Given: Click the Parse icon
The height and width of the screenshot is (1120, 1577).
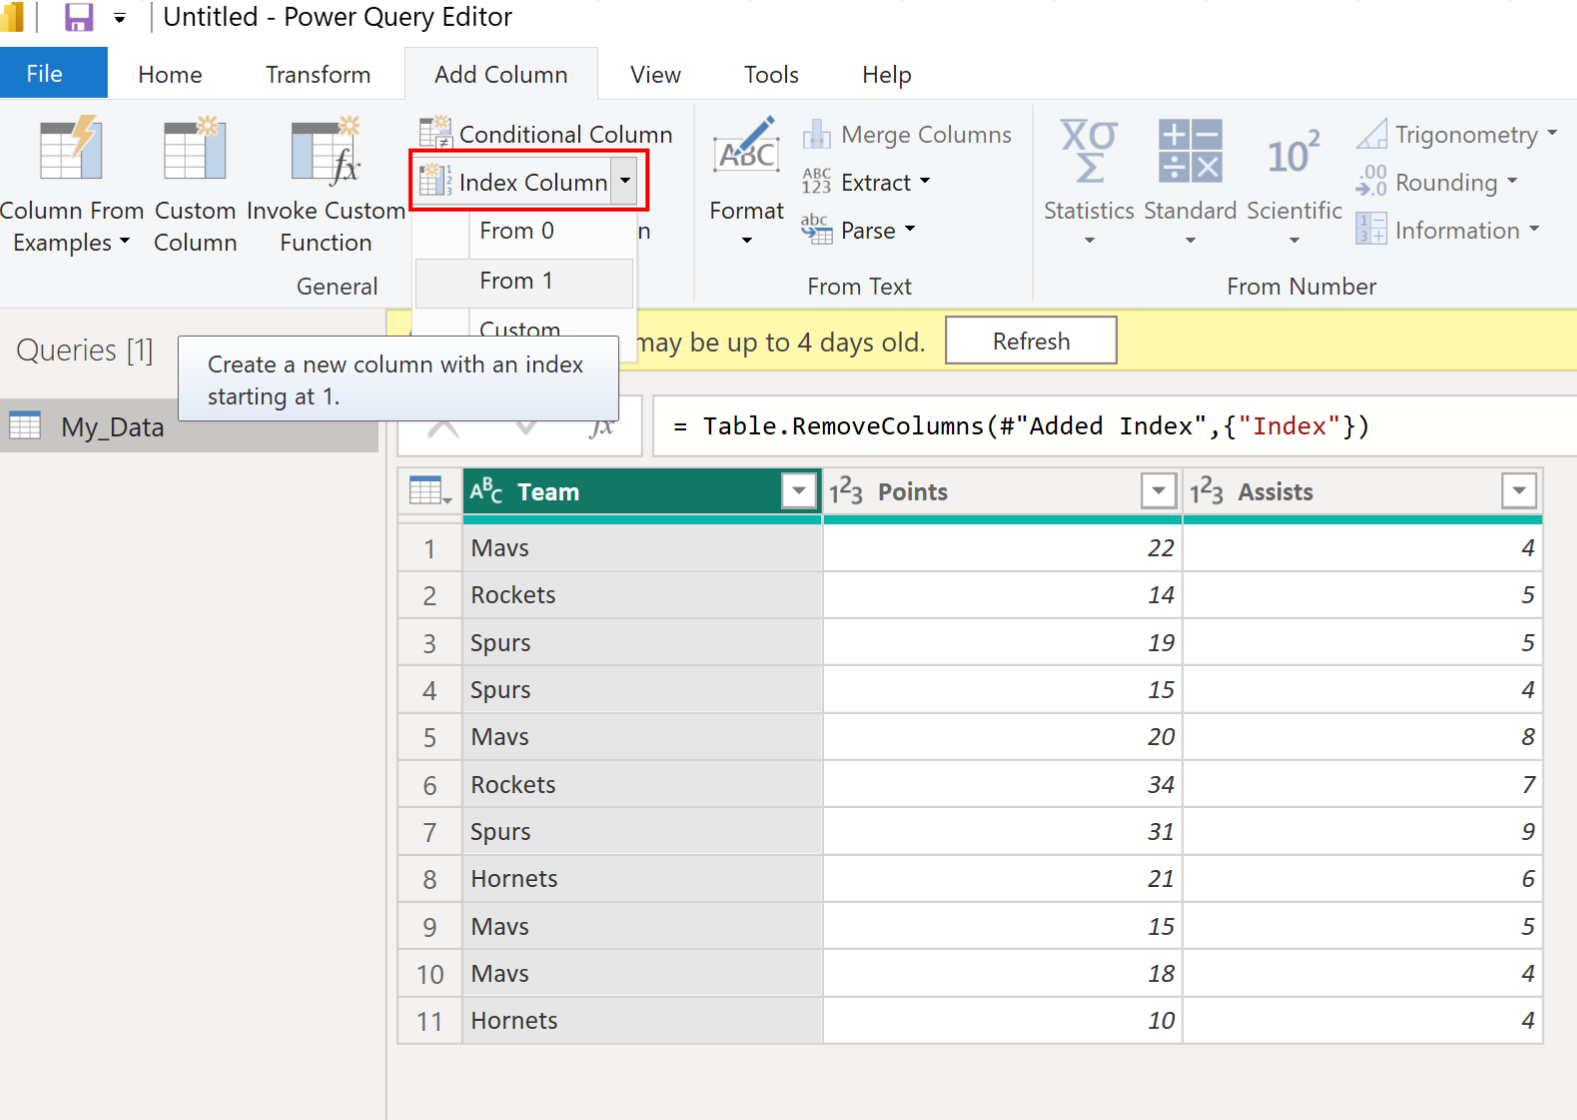Looking at the screenshot, I should [x=816, y=230].
